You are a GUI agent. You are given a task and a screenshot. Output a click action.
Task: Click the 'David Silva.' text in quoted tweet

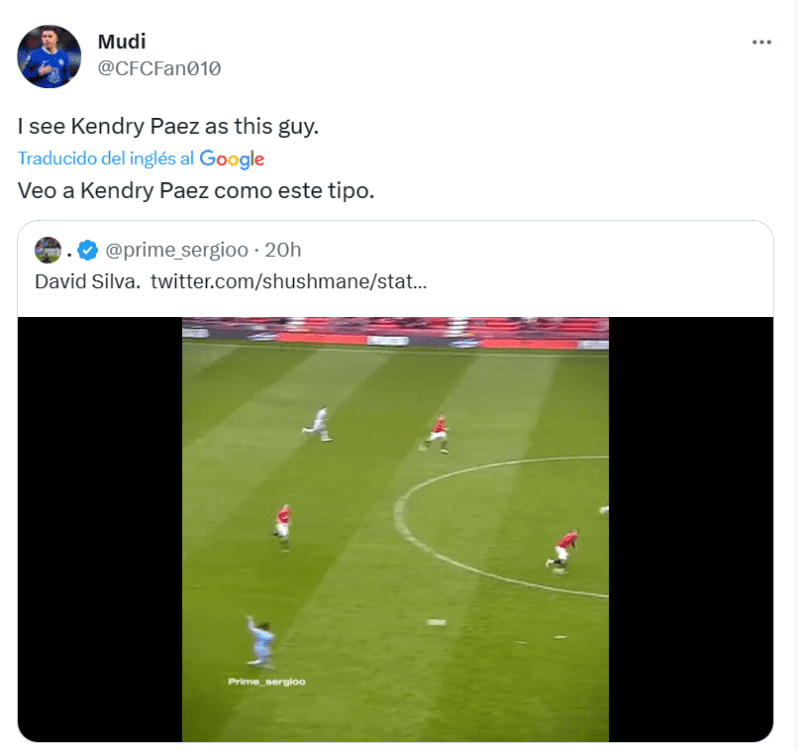(88, 281)
